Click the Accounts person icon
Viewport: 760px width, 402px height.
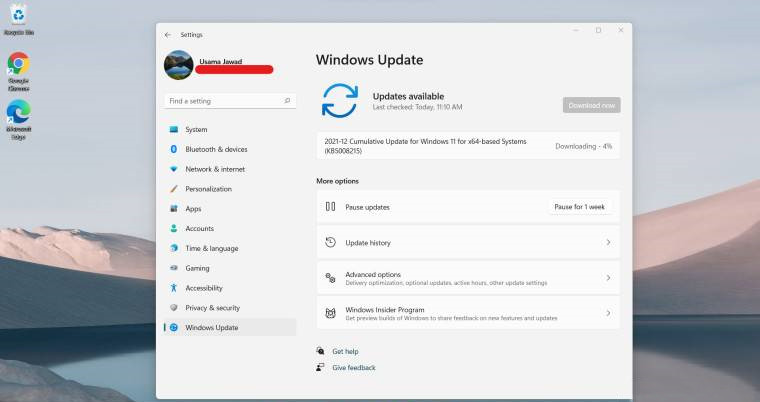tap(174, 228)
